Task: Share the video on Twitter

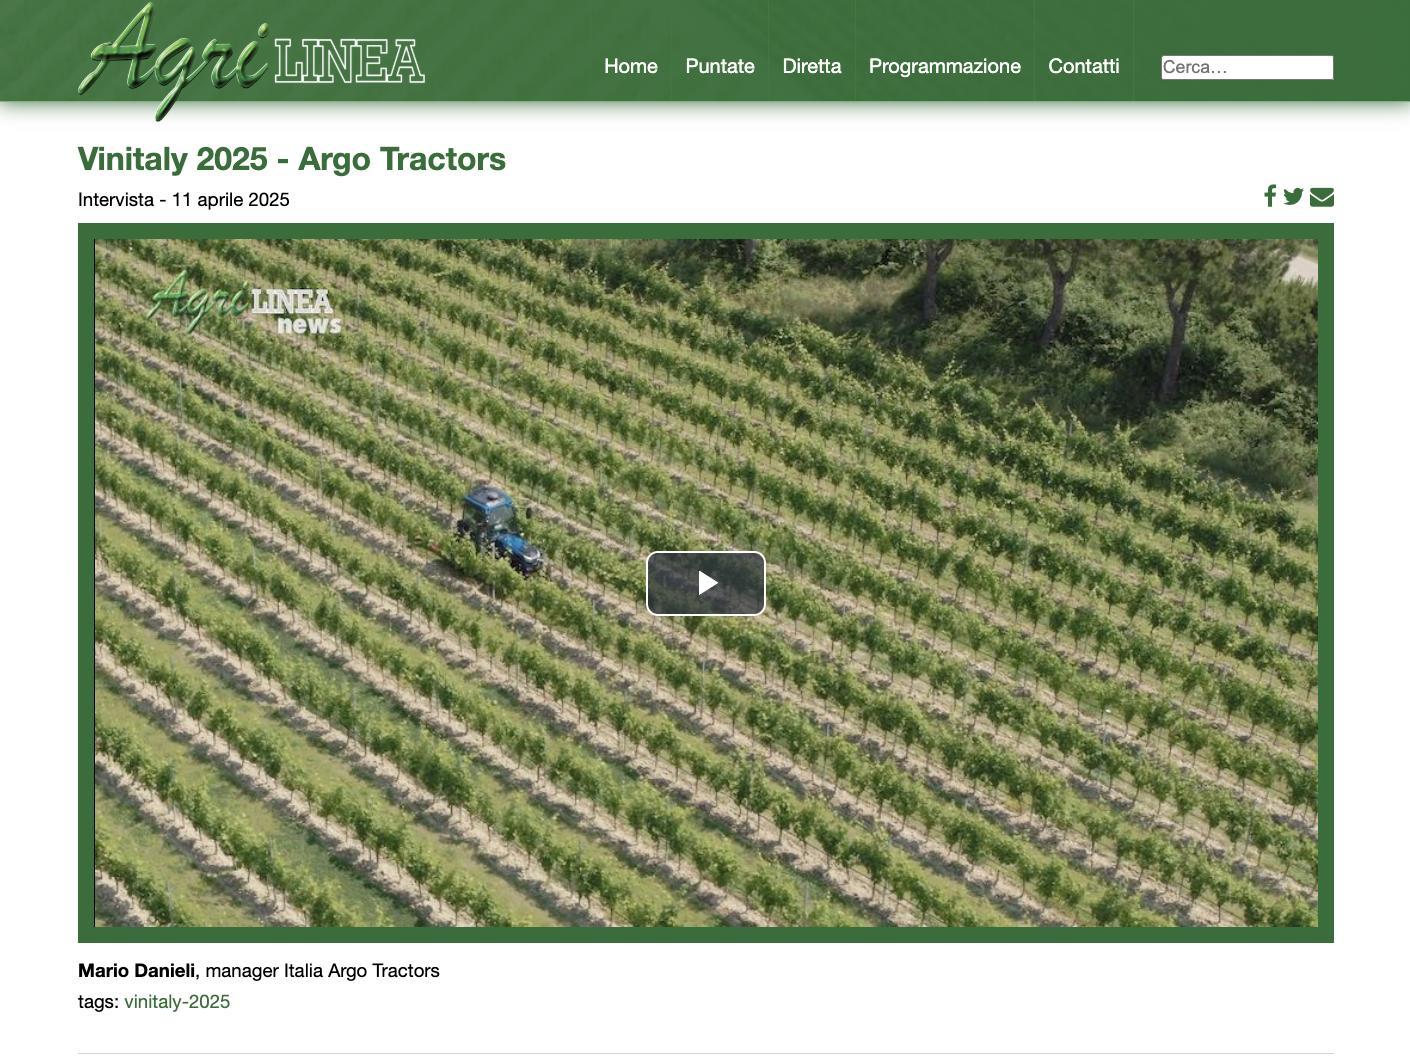Action: [x=1293, y=196]
